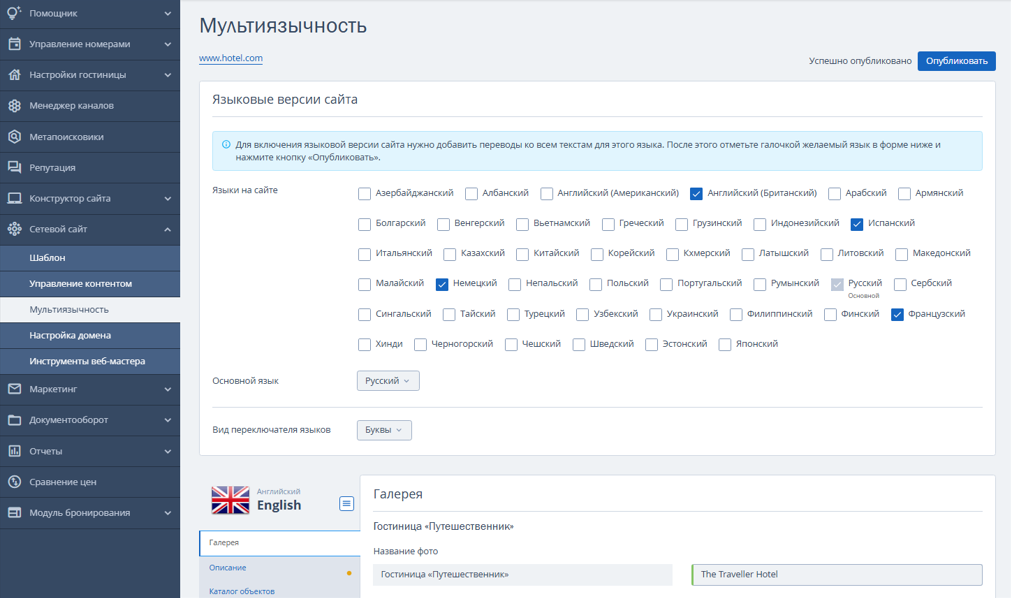Collapse the Сетевой сайт menu chevron
This screenshot has height=598, width=1011.
[167, 230]
